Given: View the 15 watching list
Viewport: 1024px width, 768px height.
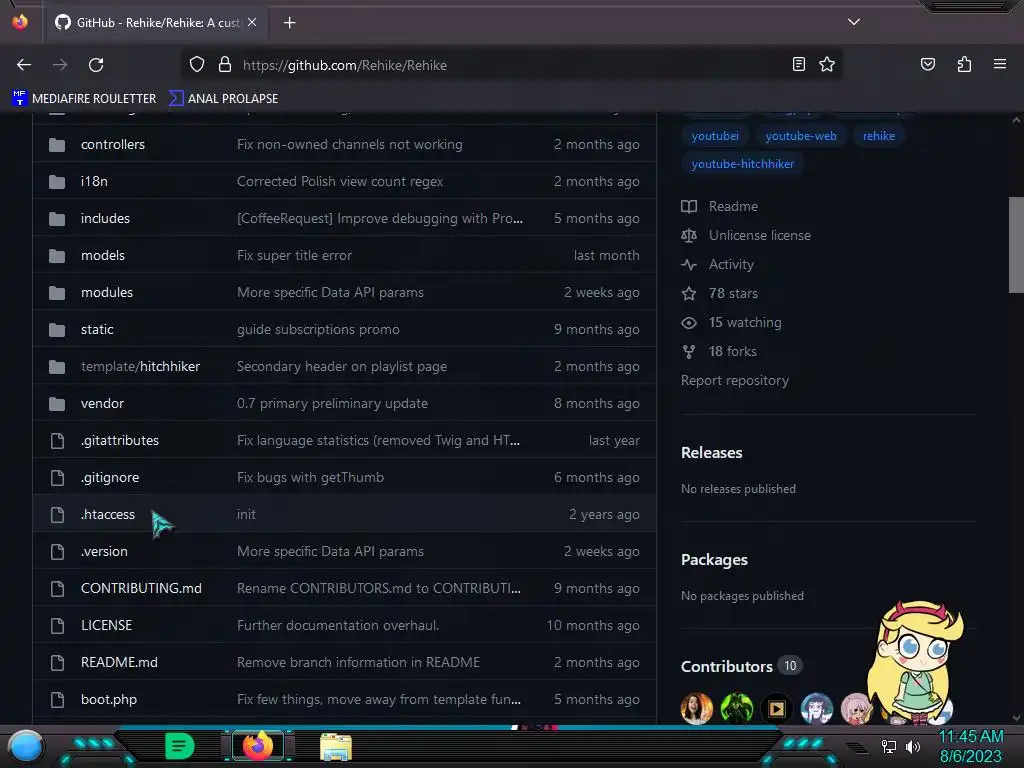Looking at the screenshot, I should 731,323.
